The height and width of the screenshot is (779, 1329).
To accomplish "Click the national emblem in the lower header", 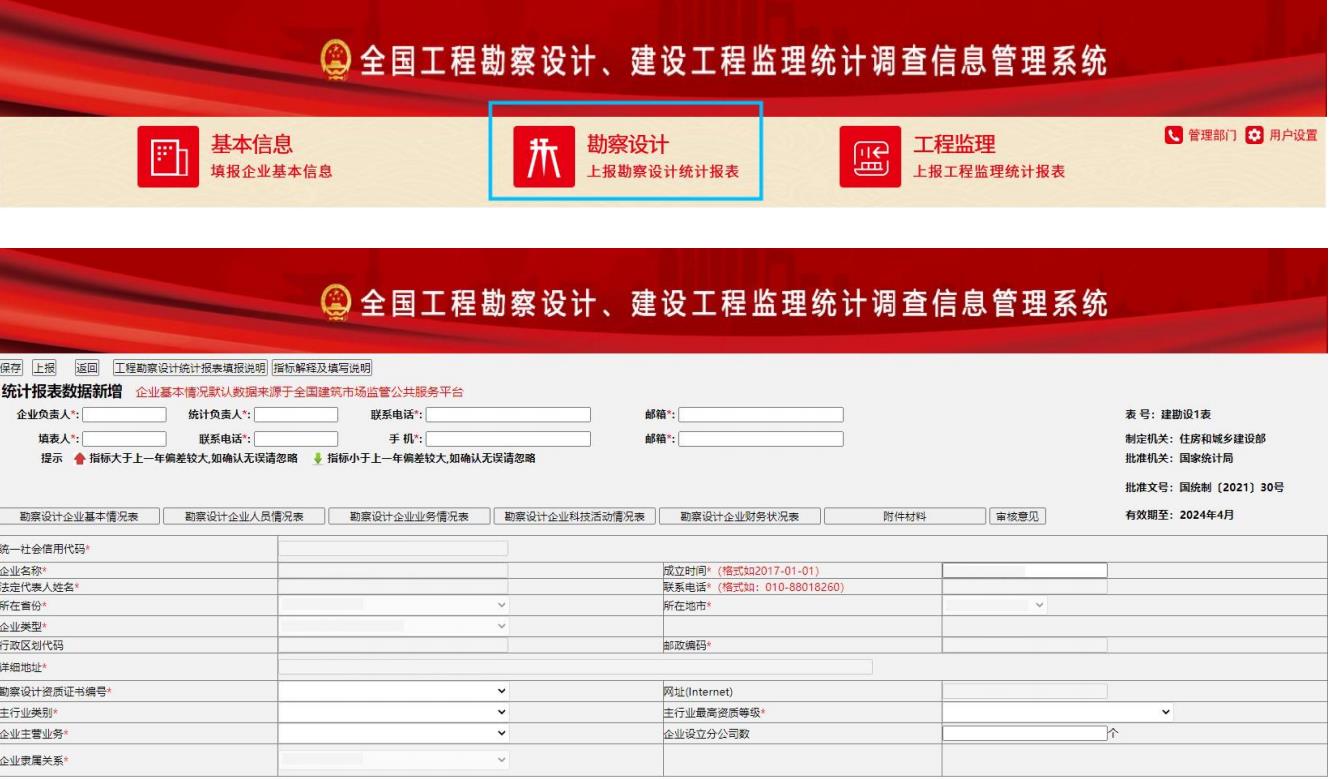I will pos(338,303).
